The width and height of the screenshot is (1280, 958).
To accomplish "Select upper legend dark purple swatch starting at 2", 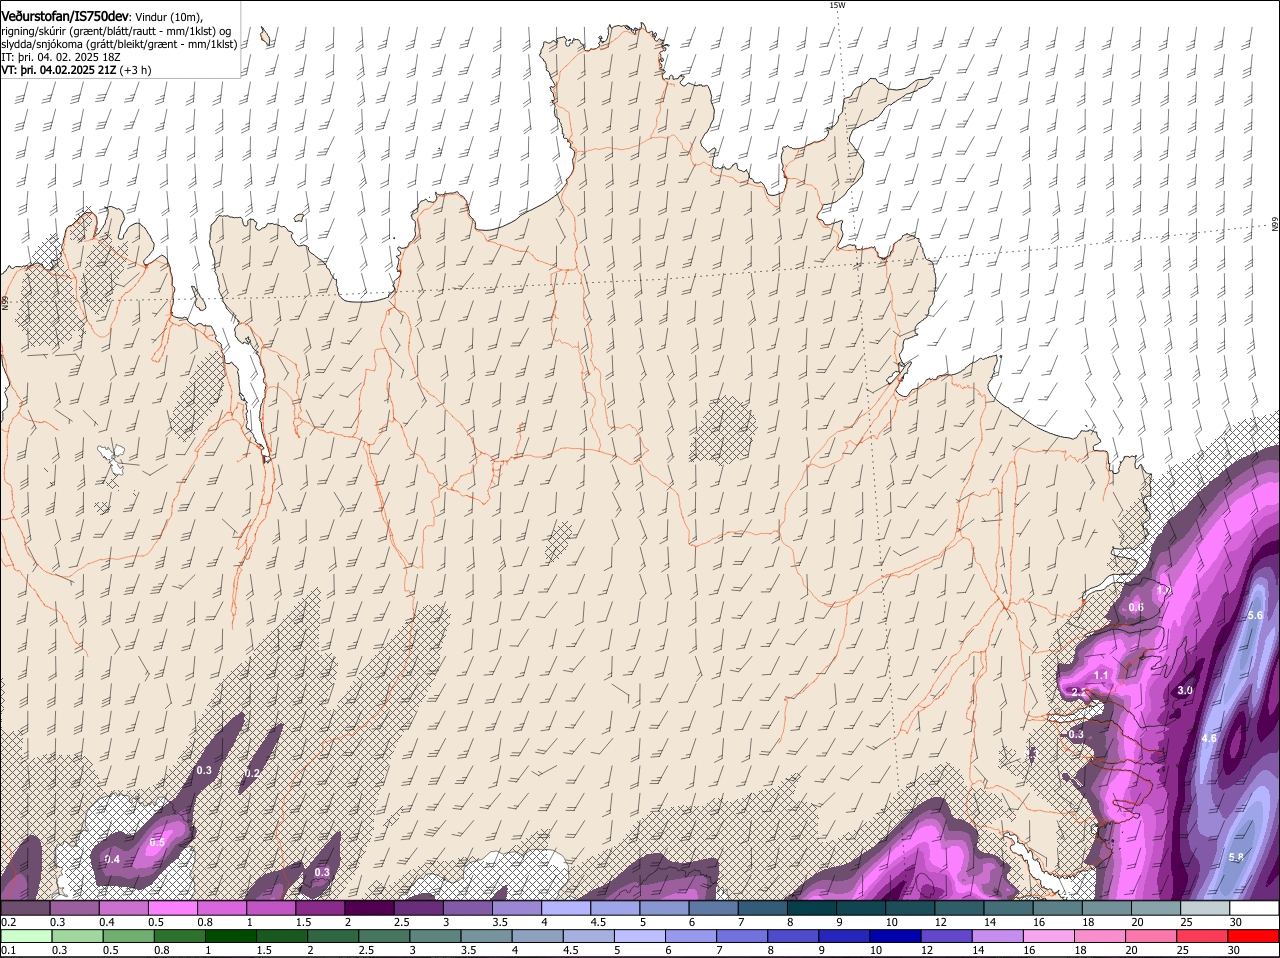I will point(370,908).
